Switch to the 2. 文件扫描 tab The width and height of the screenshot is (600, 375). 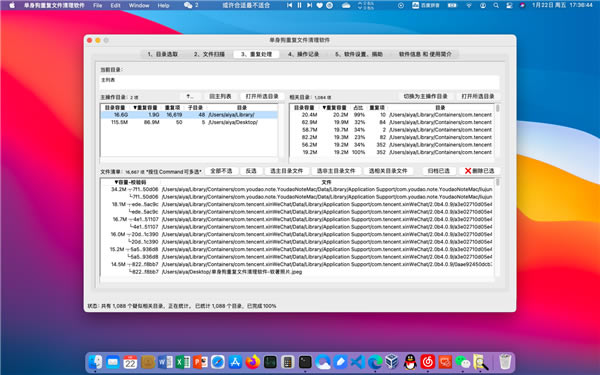point(209,54)
